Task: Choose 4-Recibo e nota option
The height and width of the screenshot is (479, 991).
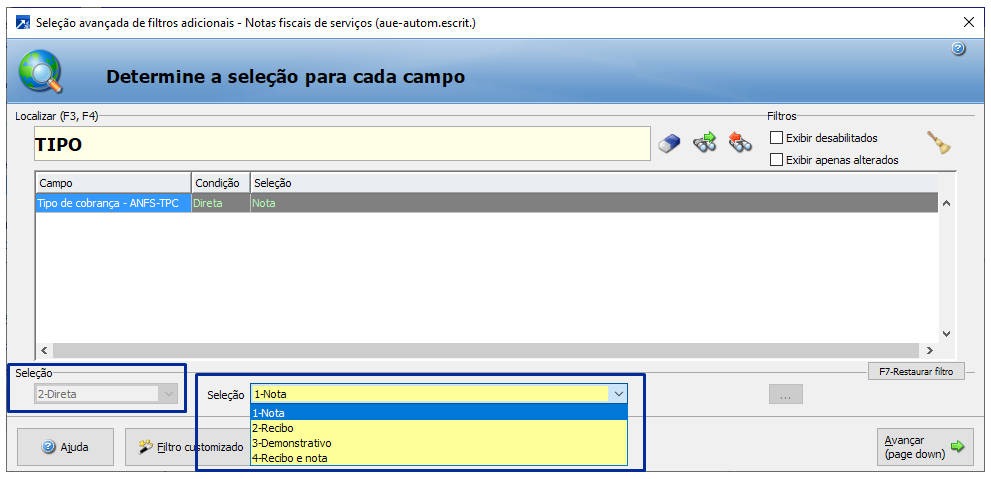Action: coord(439,458)
